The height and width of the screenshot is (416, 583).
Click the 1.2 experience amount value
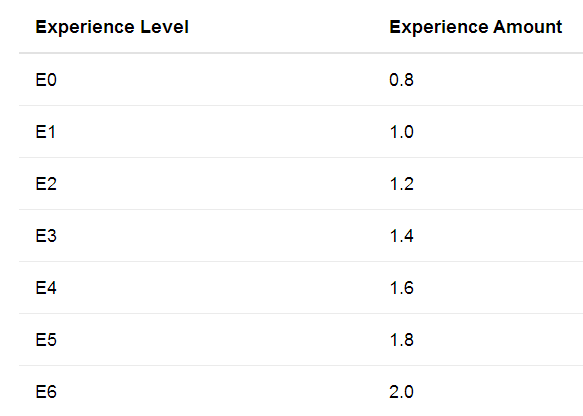[401, 184]
